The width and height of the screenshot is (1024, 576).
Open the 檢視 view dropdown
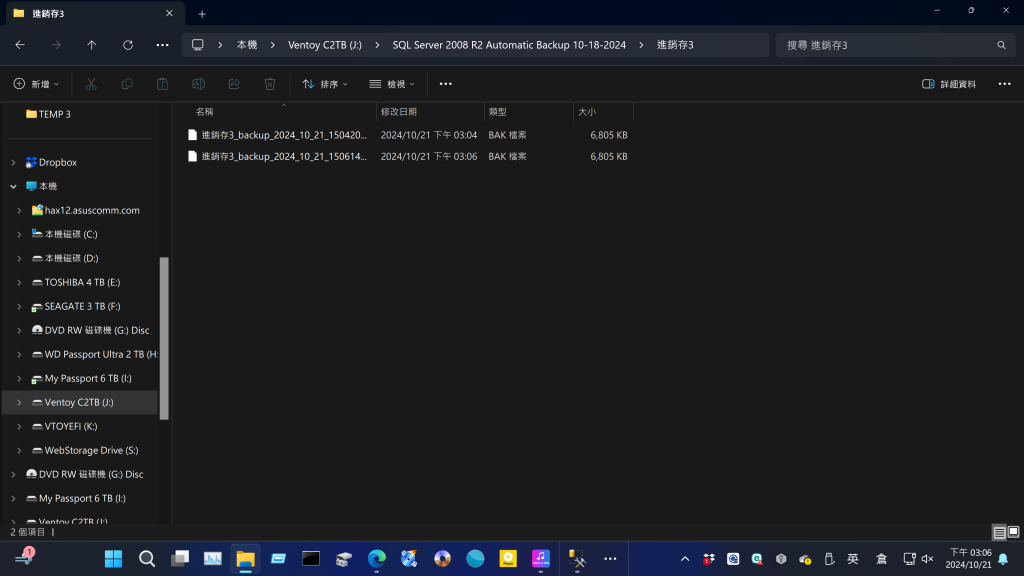[x=391, y=84]
